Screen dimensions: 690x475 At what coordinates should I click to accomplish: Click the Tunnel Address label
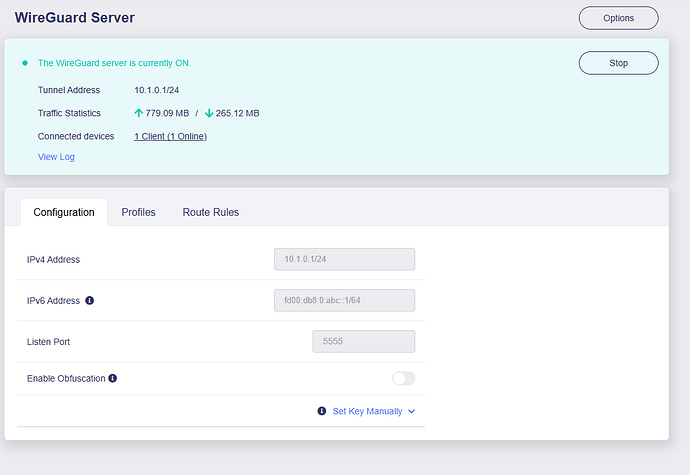click(69, 90)
